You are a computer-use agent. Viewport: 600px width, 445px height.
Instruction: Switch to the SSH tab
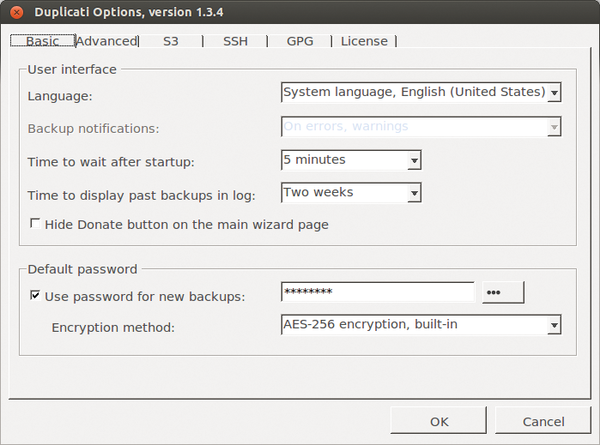tap(235, 41)
